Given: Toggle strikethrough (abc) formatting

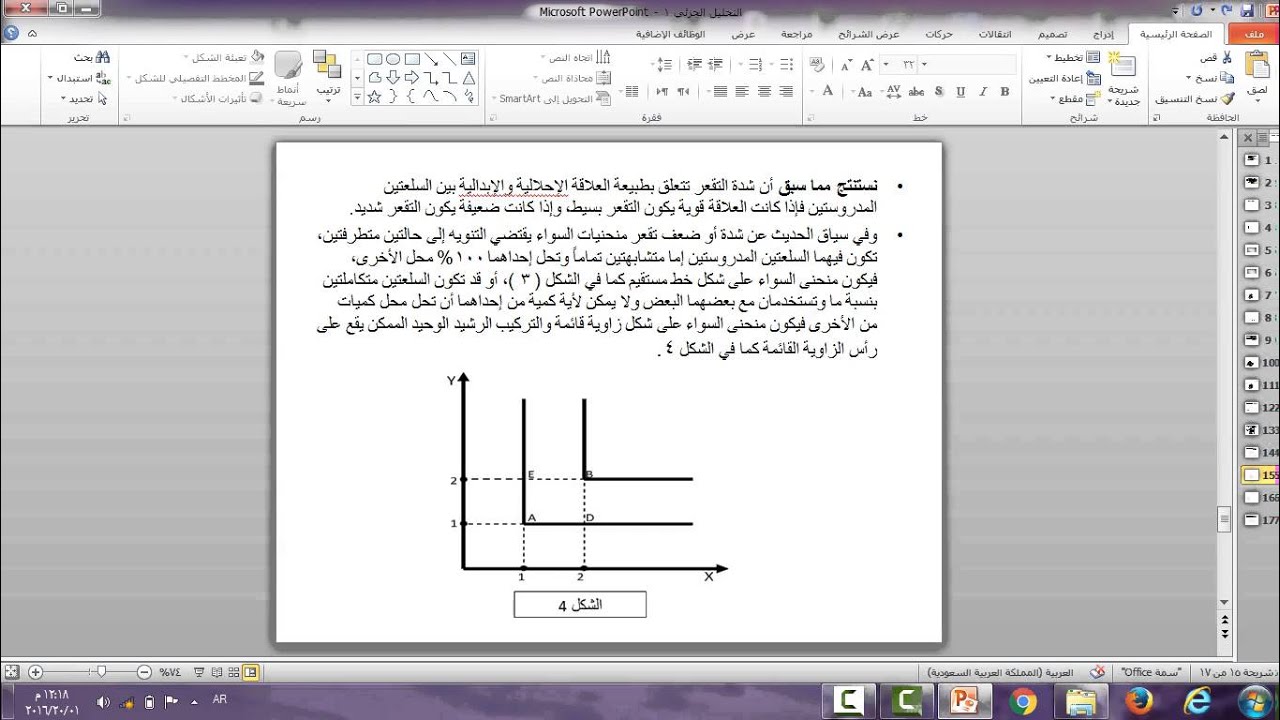Looking at the screenshot, I should click(916, 91).
